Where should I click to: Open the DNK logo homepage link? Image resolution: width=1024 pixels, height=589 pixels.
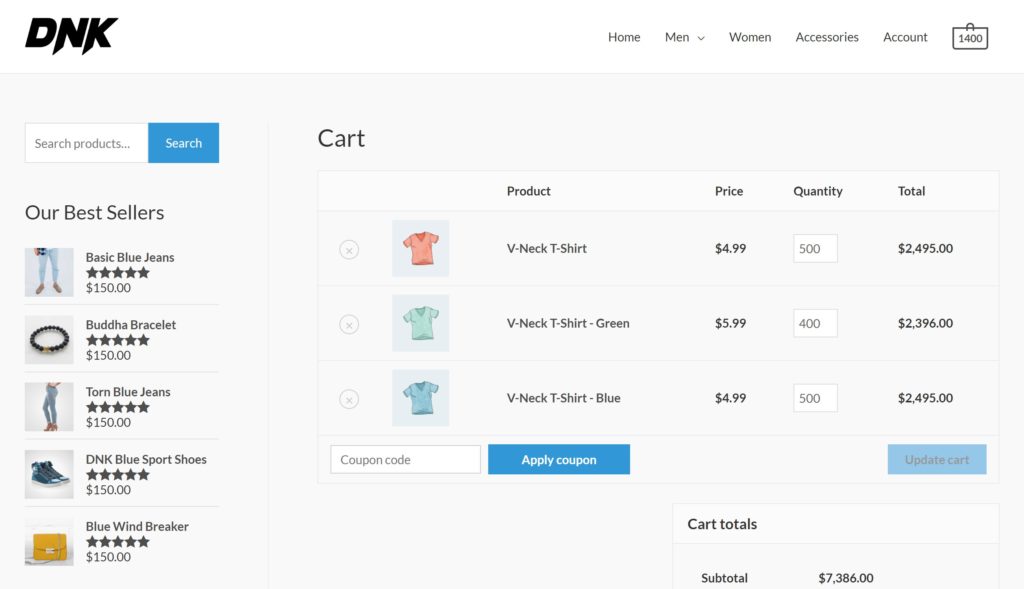[71, 36]
